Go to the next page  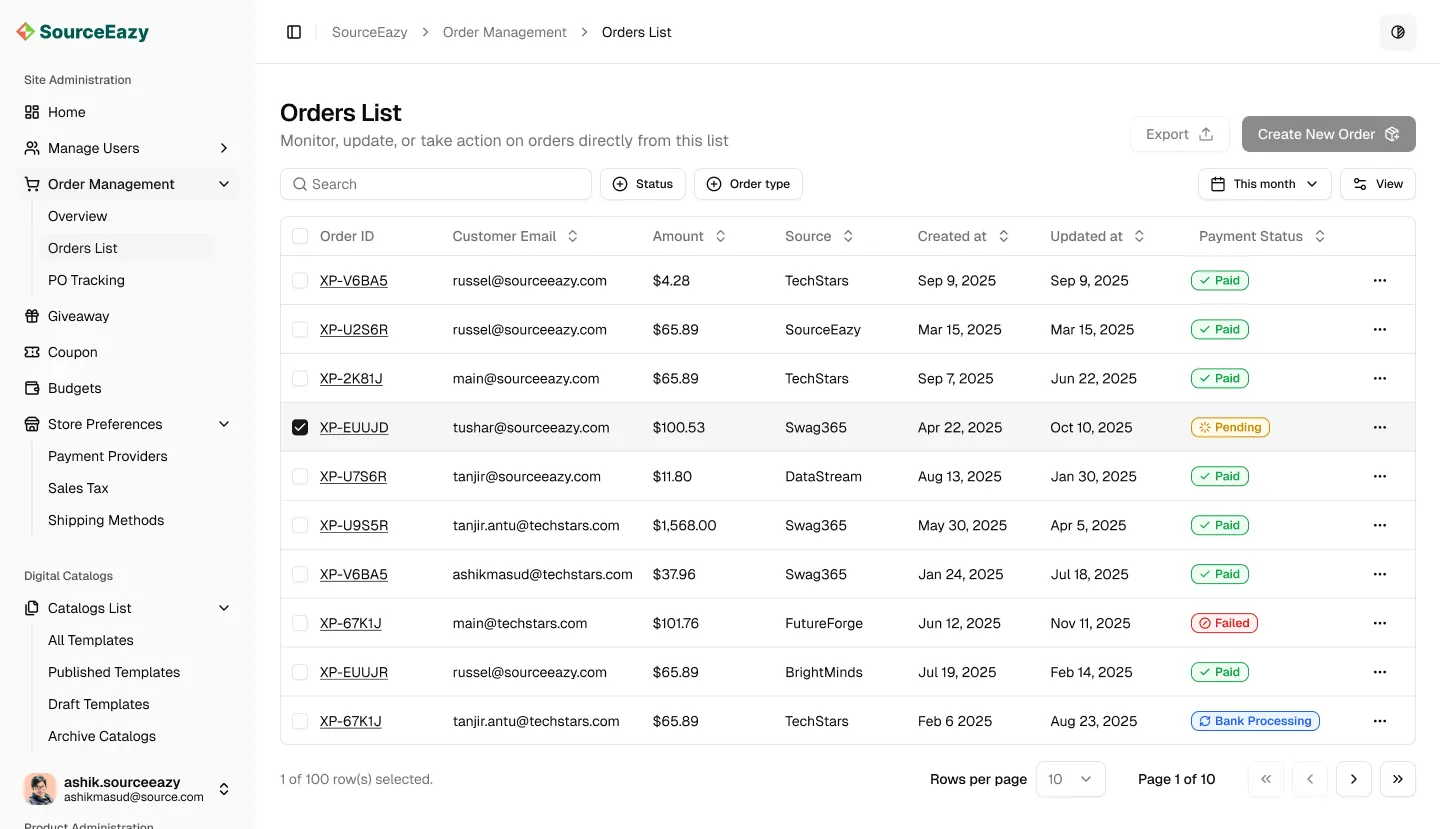pos(1354,779)
